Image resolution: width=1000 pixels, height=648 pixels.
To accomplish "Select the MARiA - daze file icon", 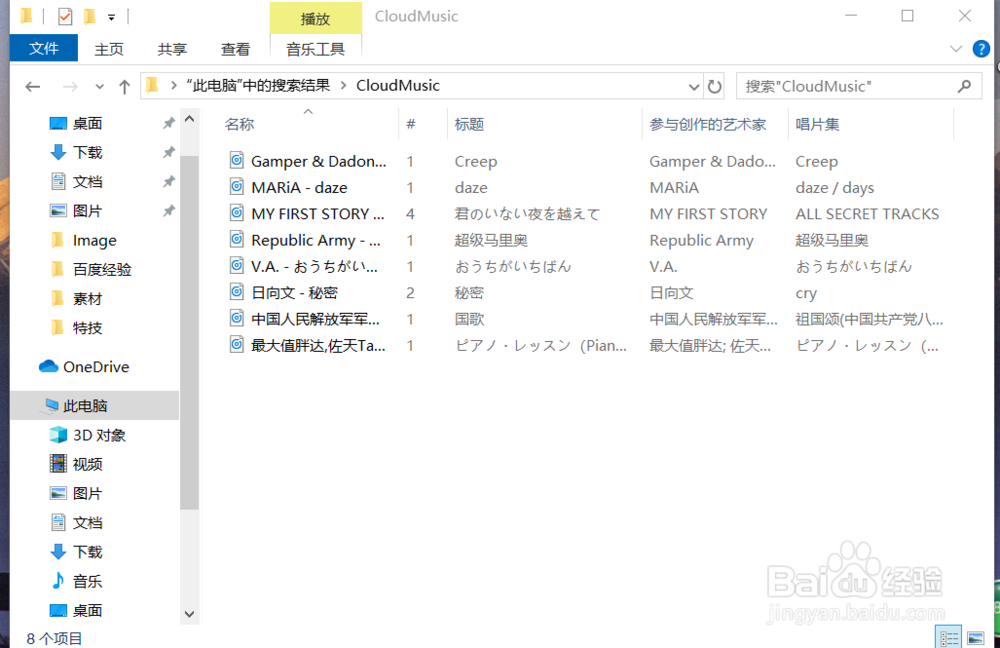I will pyautogui.click(x=237, y=186).
